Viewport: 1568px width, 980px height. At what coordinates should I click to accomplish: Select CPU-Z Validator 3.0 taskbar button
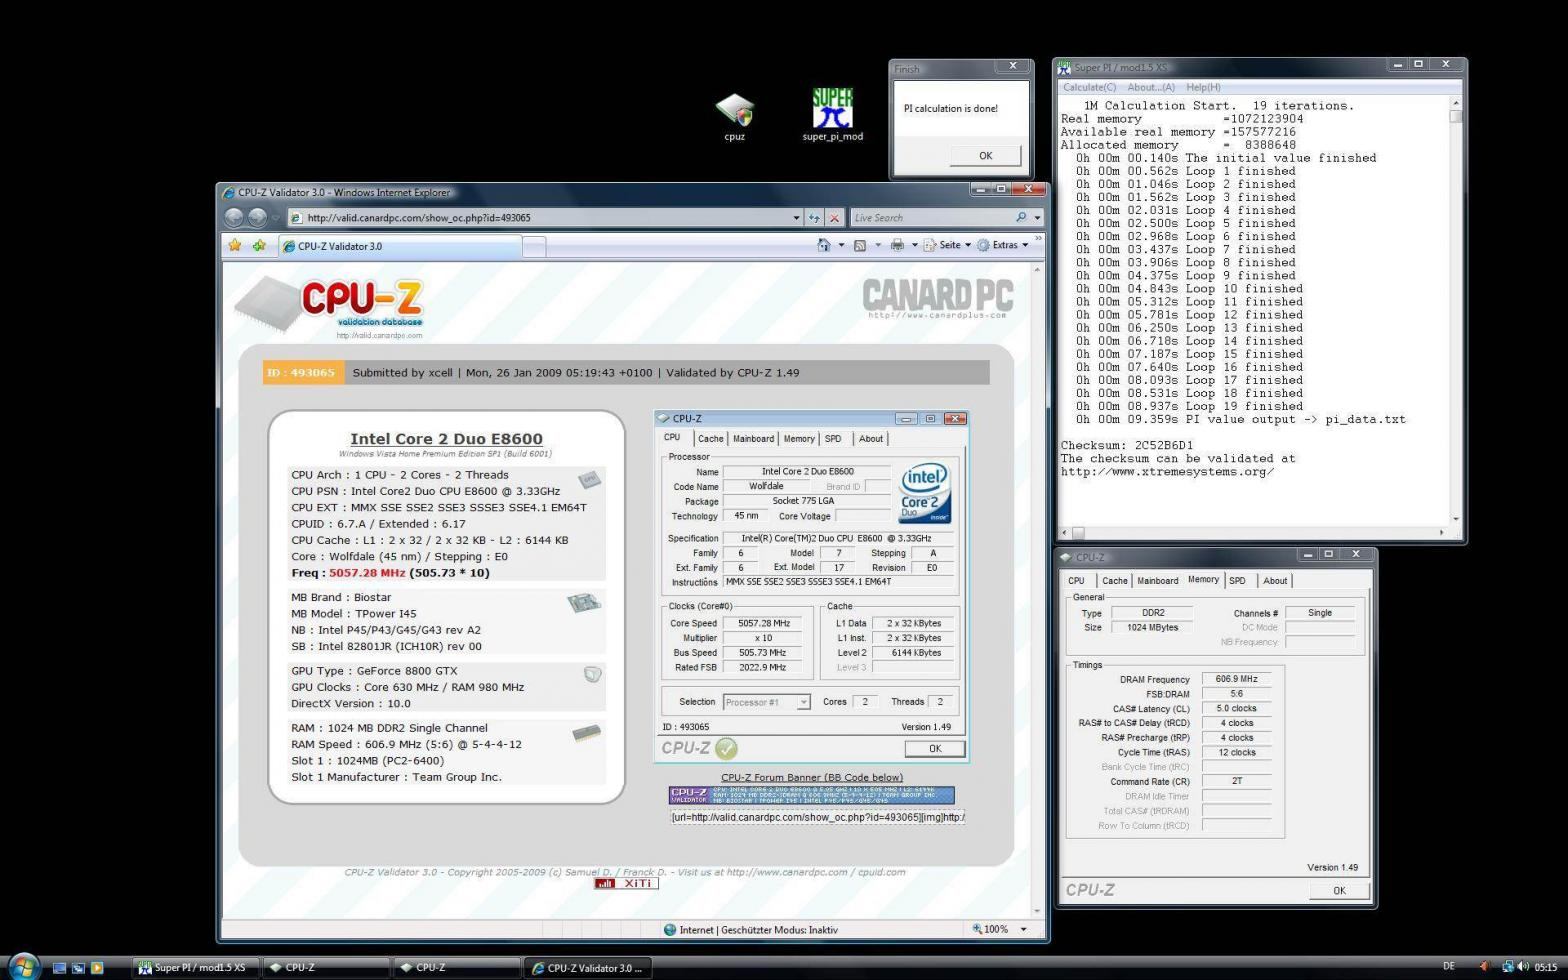(587, 967)
